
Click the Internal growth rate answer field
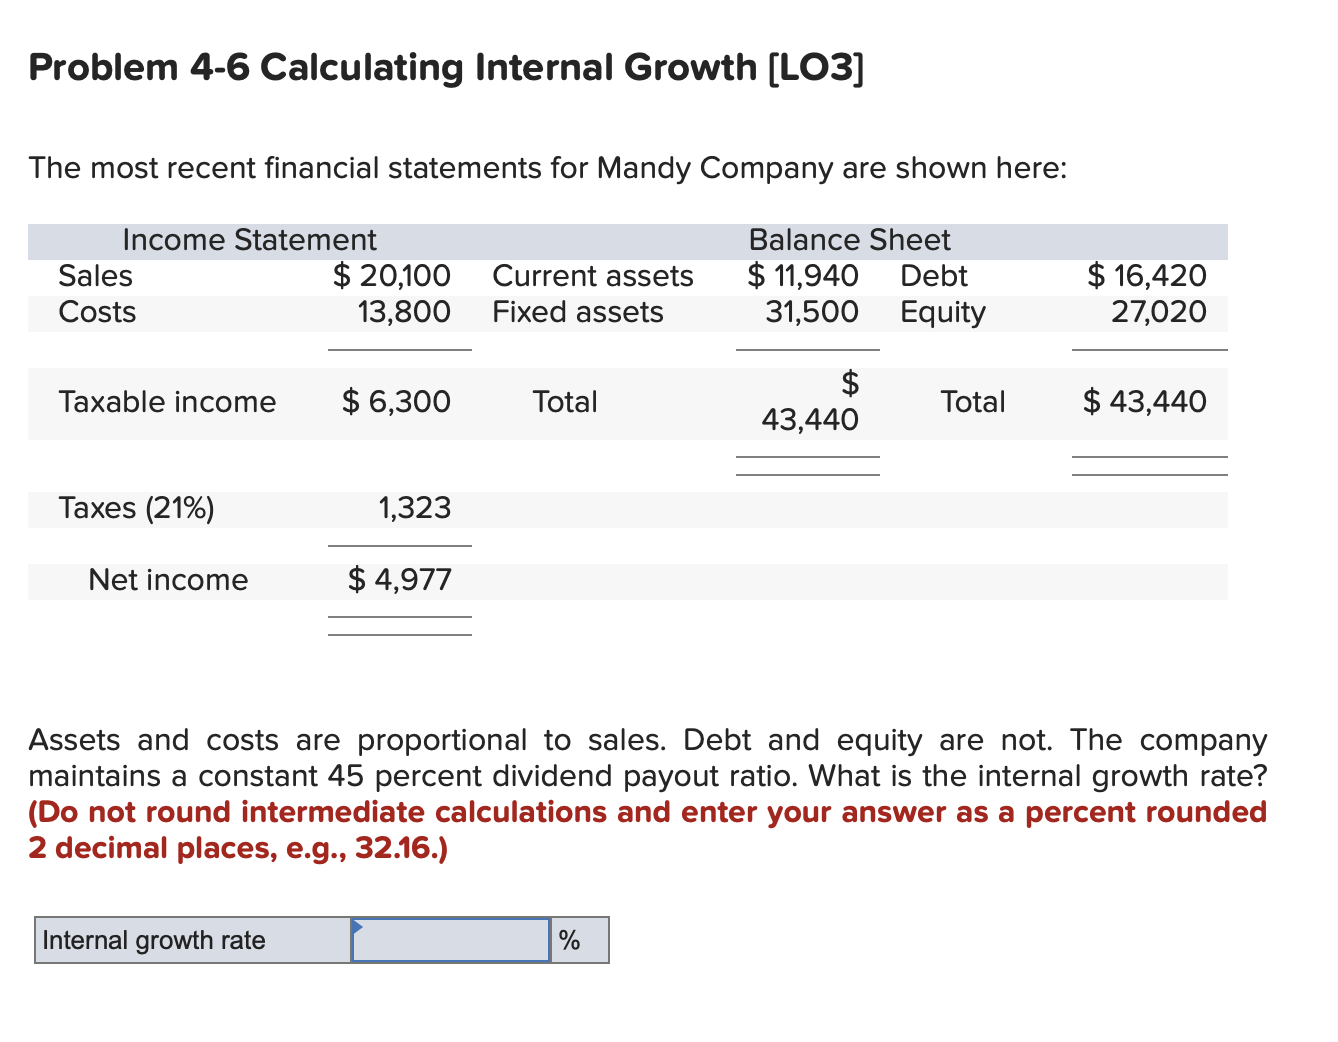[451, 940]
